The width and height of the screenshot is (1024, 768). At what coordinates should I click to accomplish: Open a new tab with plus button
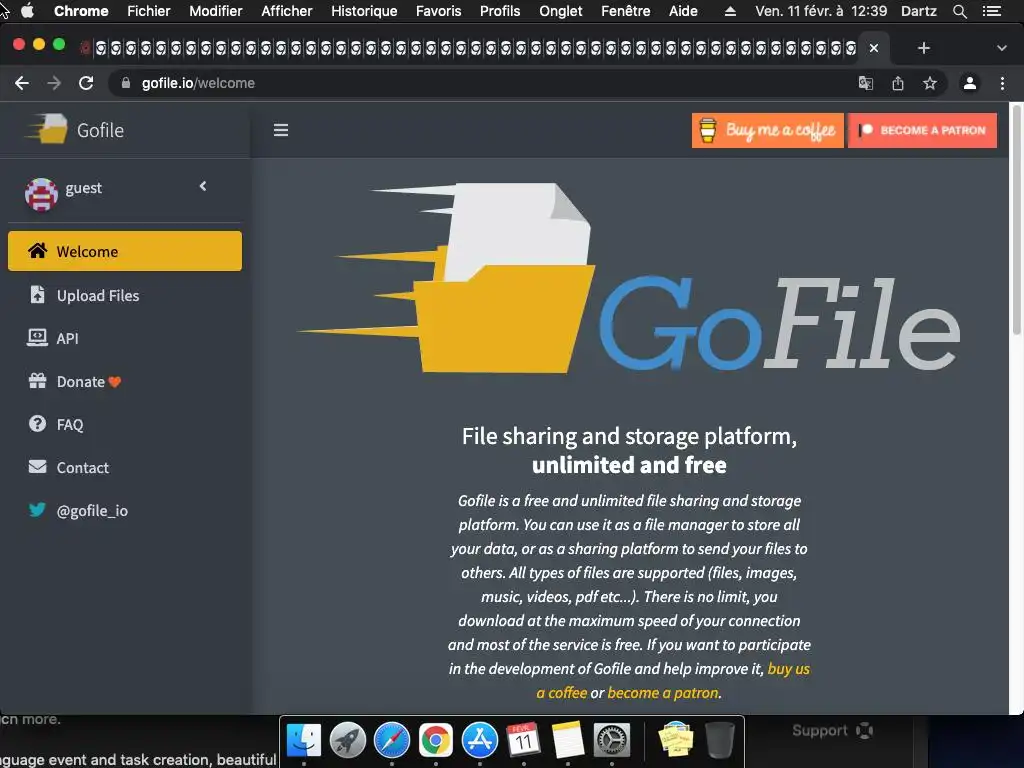tap(923, 48)
